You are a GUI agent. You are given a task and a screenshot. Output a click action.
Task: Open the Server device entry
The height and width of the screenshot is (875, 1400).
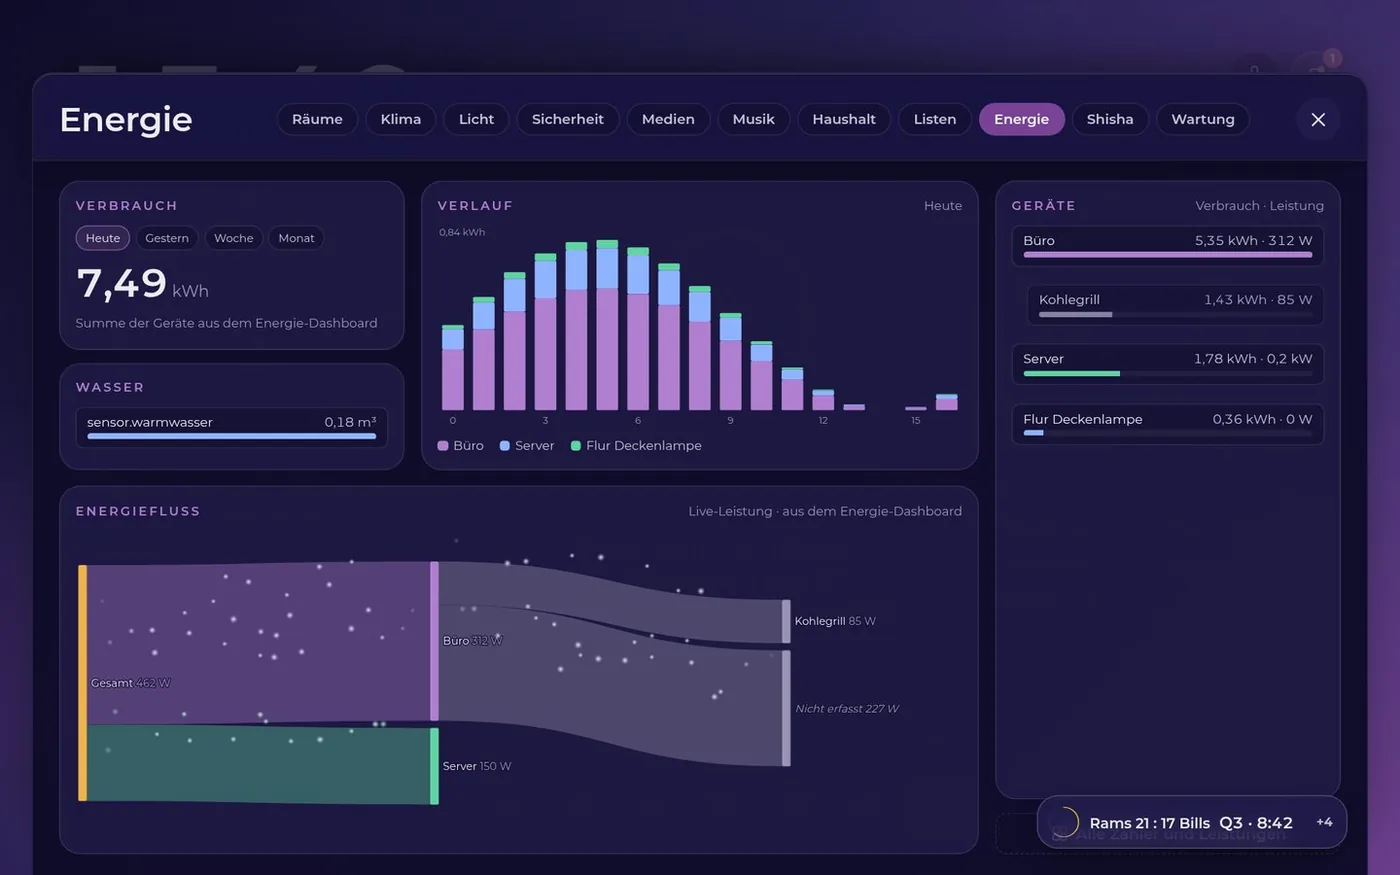coord(1168,364)
